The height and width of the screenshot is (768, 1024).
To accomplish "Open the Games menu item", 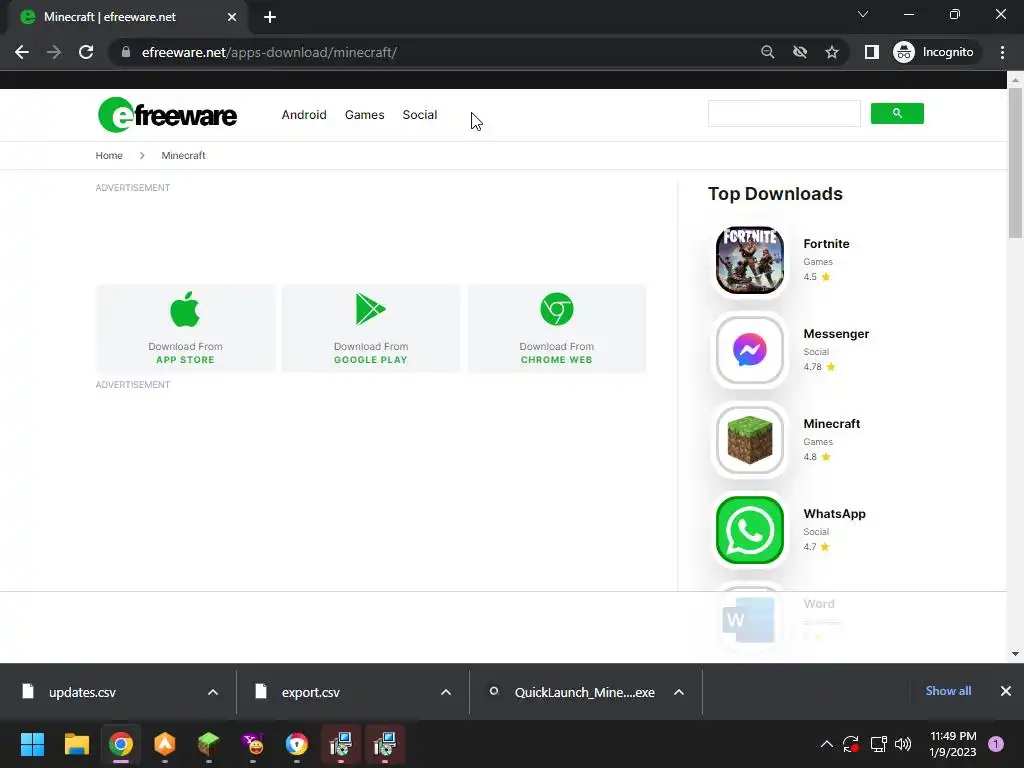I will click(x=364, y=115).
